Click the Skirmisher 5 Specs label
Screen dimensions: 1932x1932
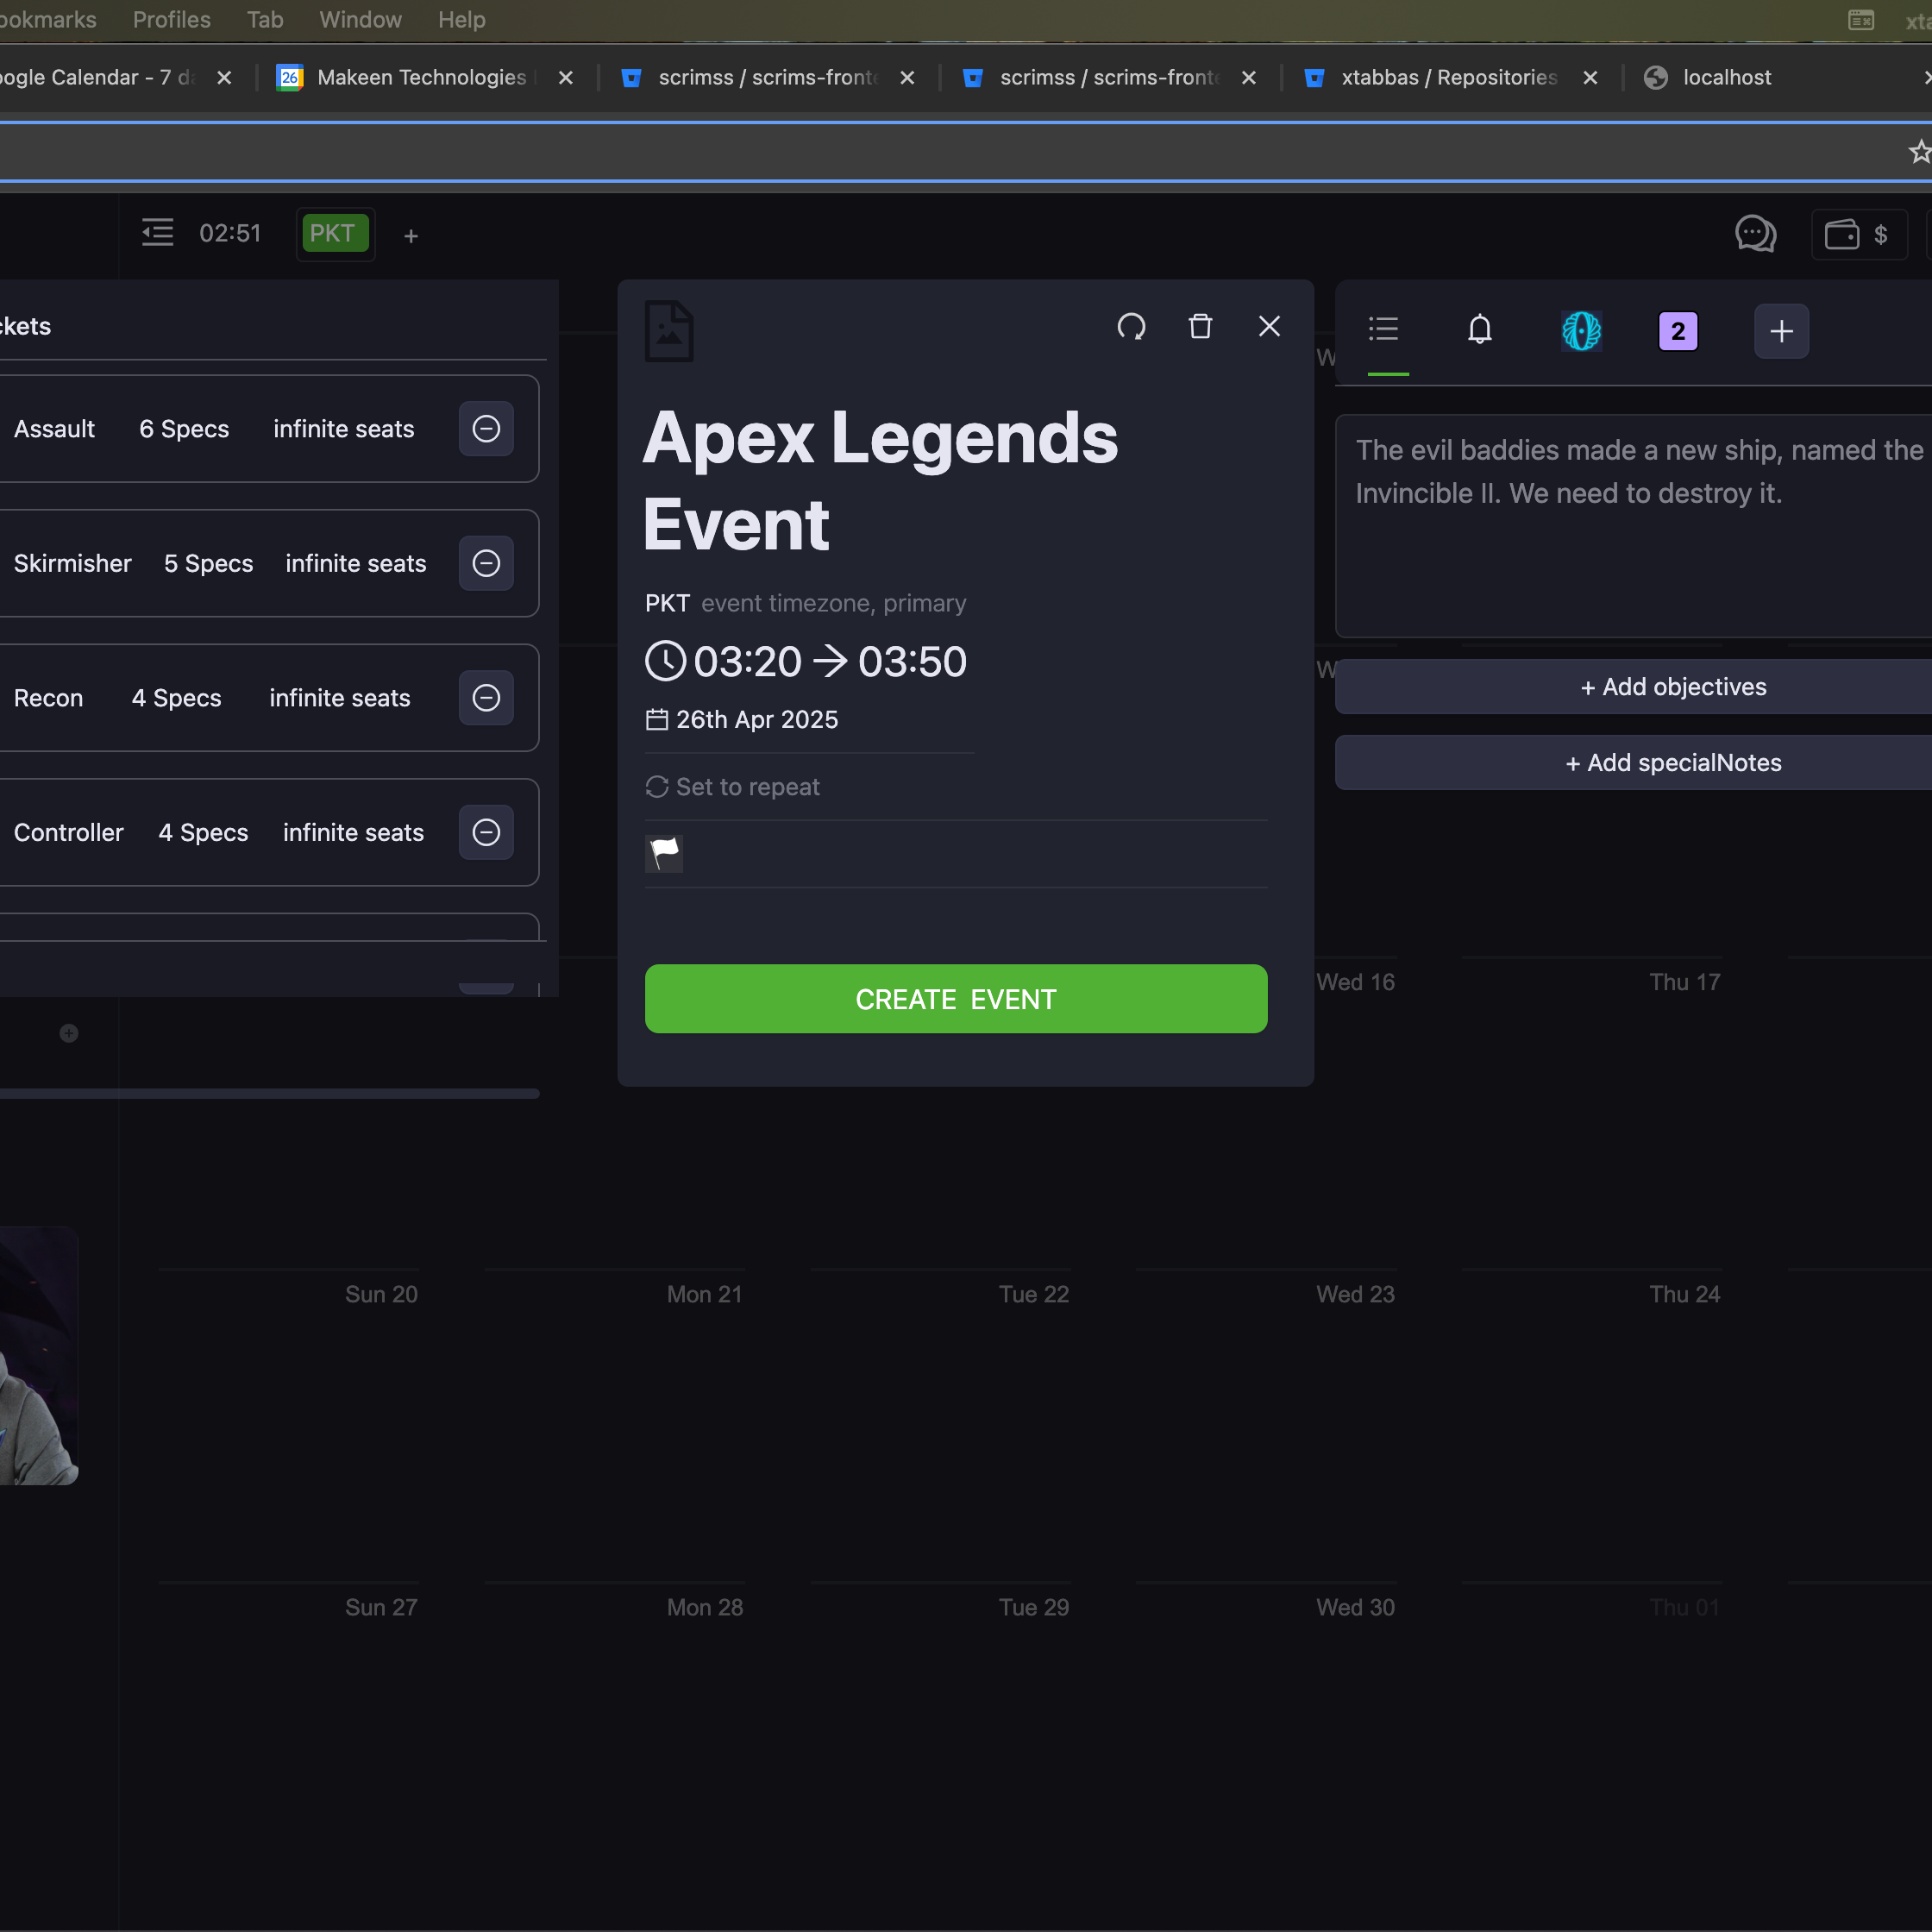[208, 563]
